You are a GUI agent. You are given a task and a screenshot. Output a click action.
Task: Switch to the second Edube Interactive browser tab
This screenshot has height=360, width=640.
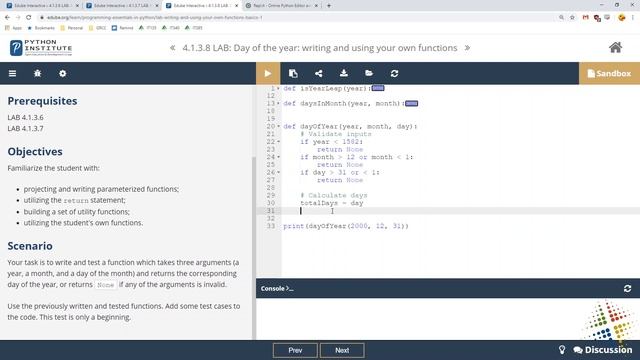(x=122, y=6)
